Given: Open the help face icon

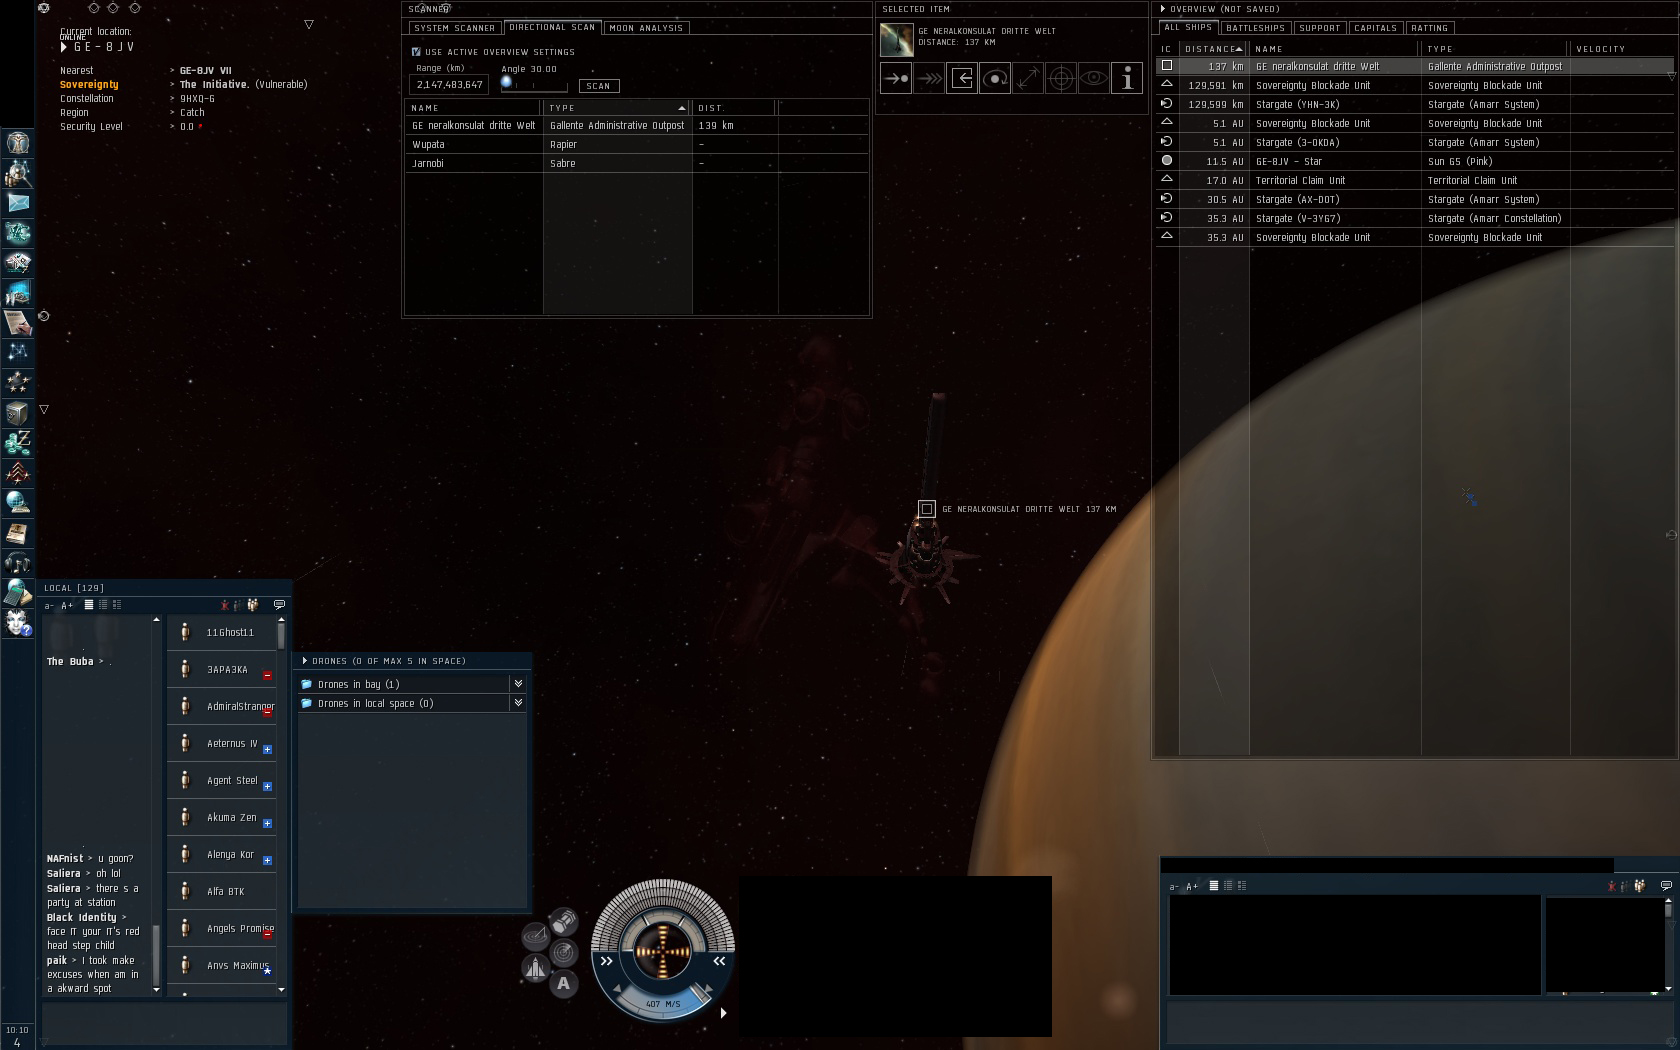Looking at the screenshot, I should click(x=17, y=623).
